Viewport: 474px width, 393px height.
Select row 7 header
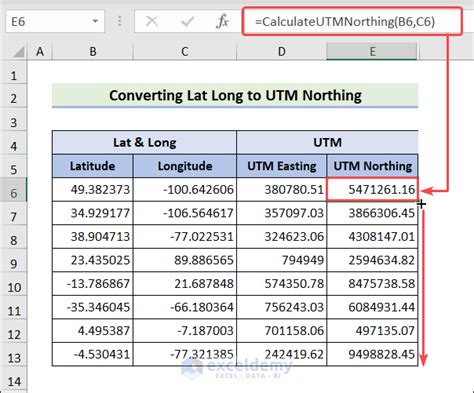[x=13, y=213]
